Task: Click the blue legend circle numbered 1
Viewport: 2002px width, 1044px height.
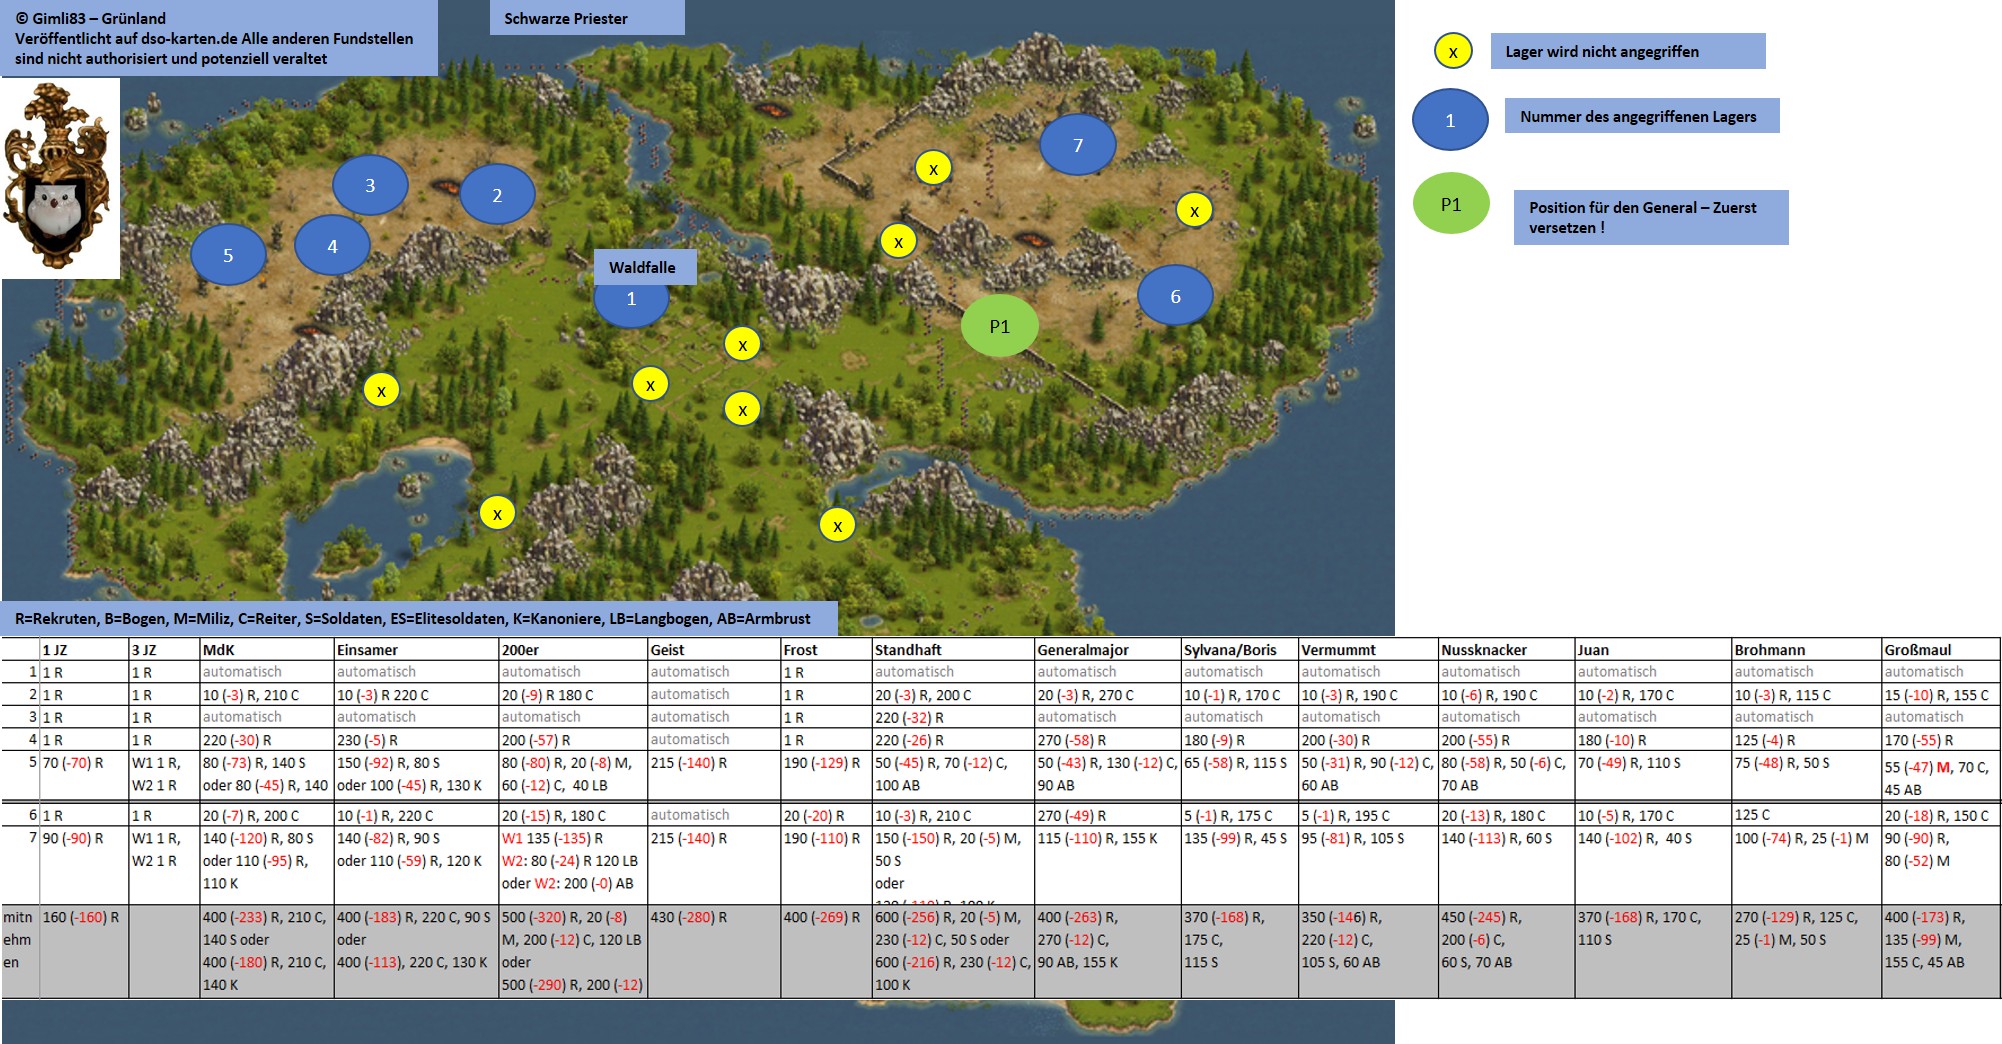Action: click(x=1450, y=120)
